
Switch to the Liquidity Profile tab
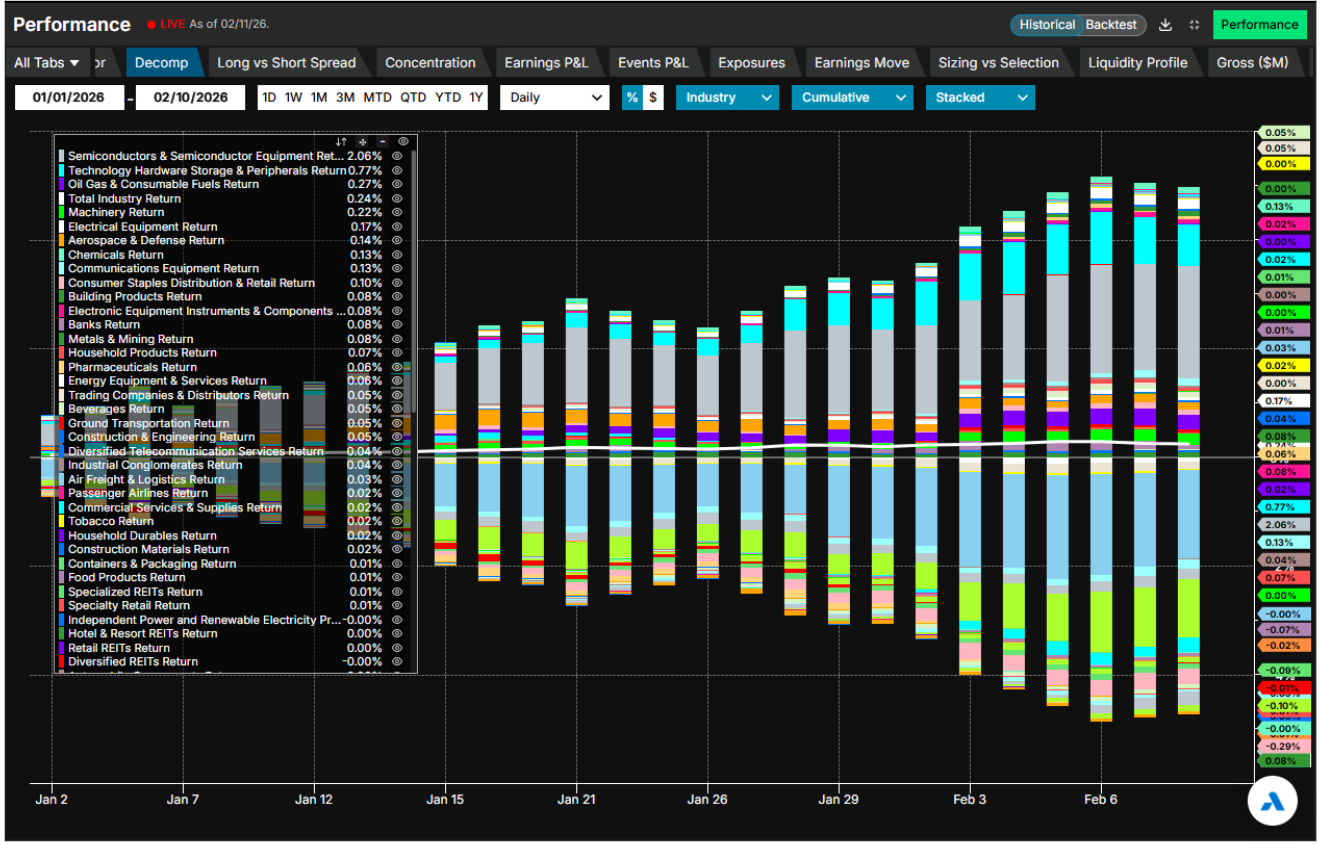[x=1137, y=63]
